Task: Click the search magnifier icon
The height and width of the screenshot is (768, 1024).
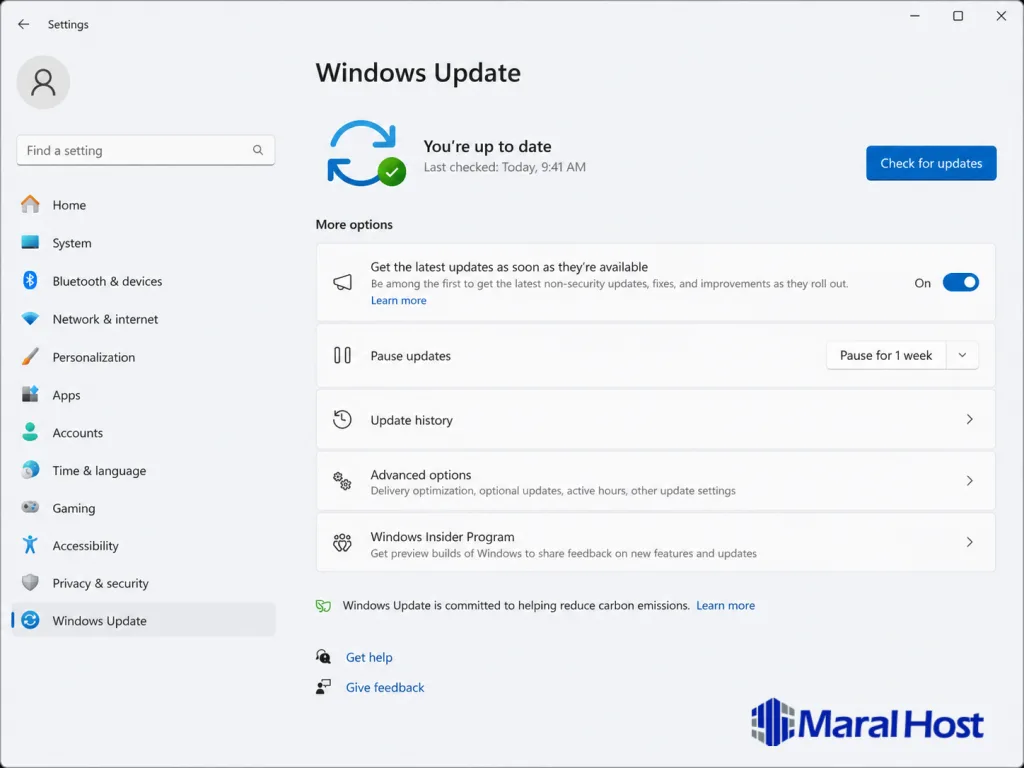Action: (x=258, y=150)
